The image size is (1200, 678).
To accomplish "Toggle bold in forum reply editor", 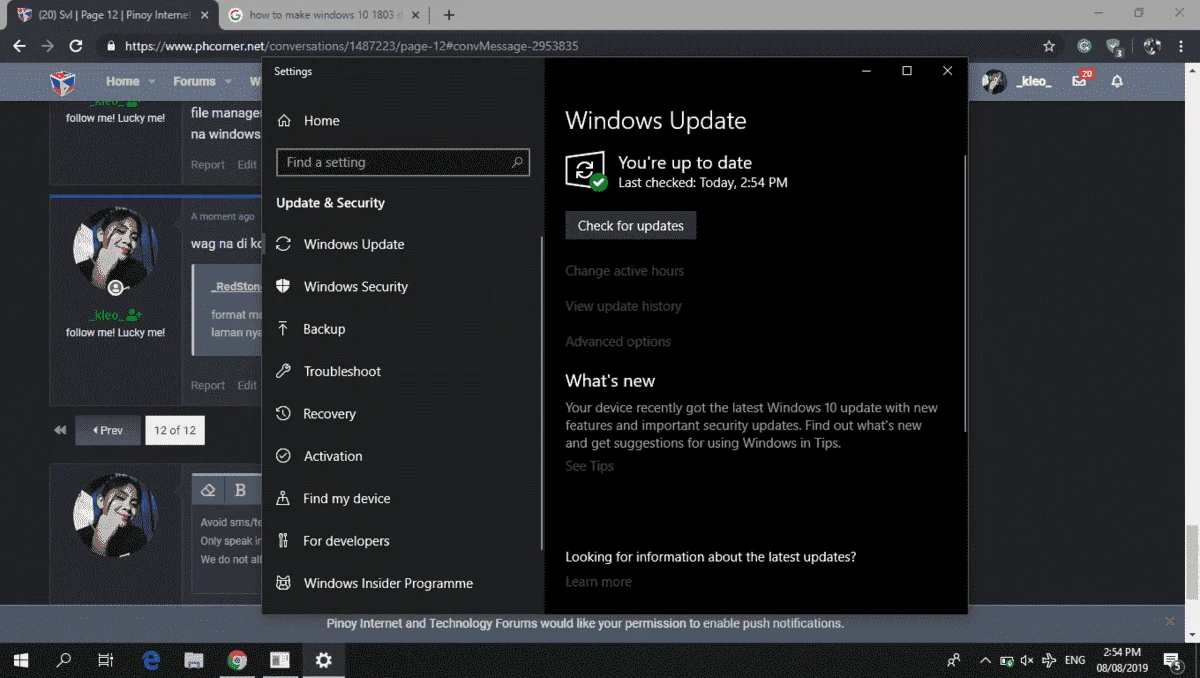I will (240, 490).
